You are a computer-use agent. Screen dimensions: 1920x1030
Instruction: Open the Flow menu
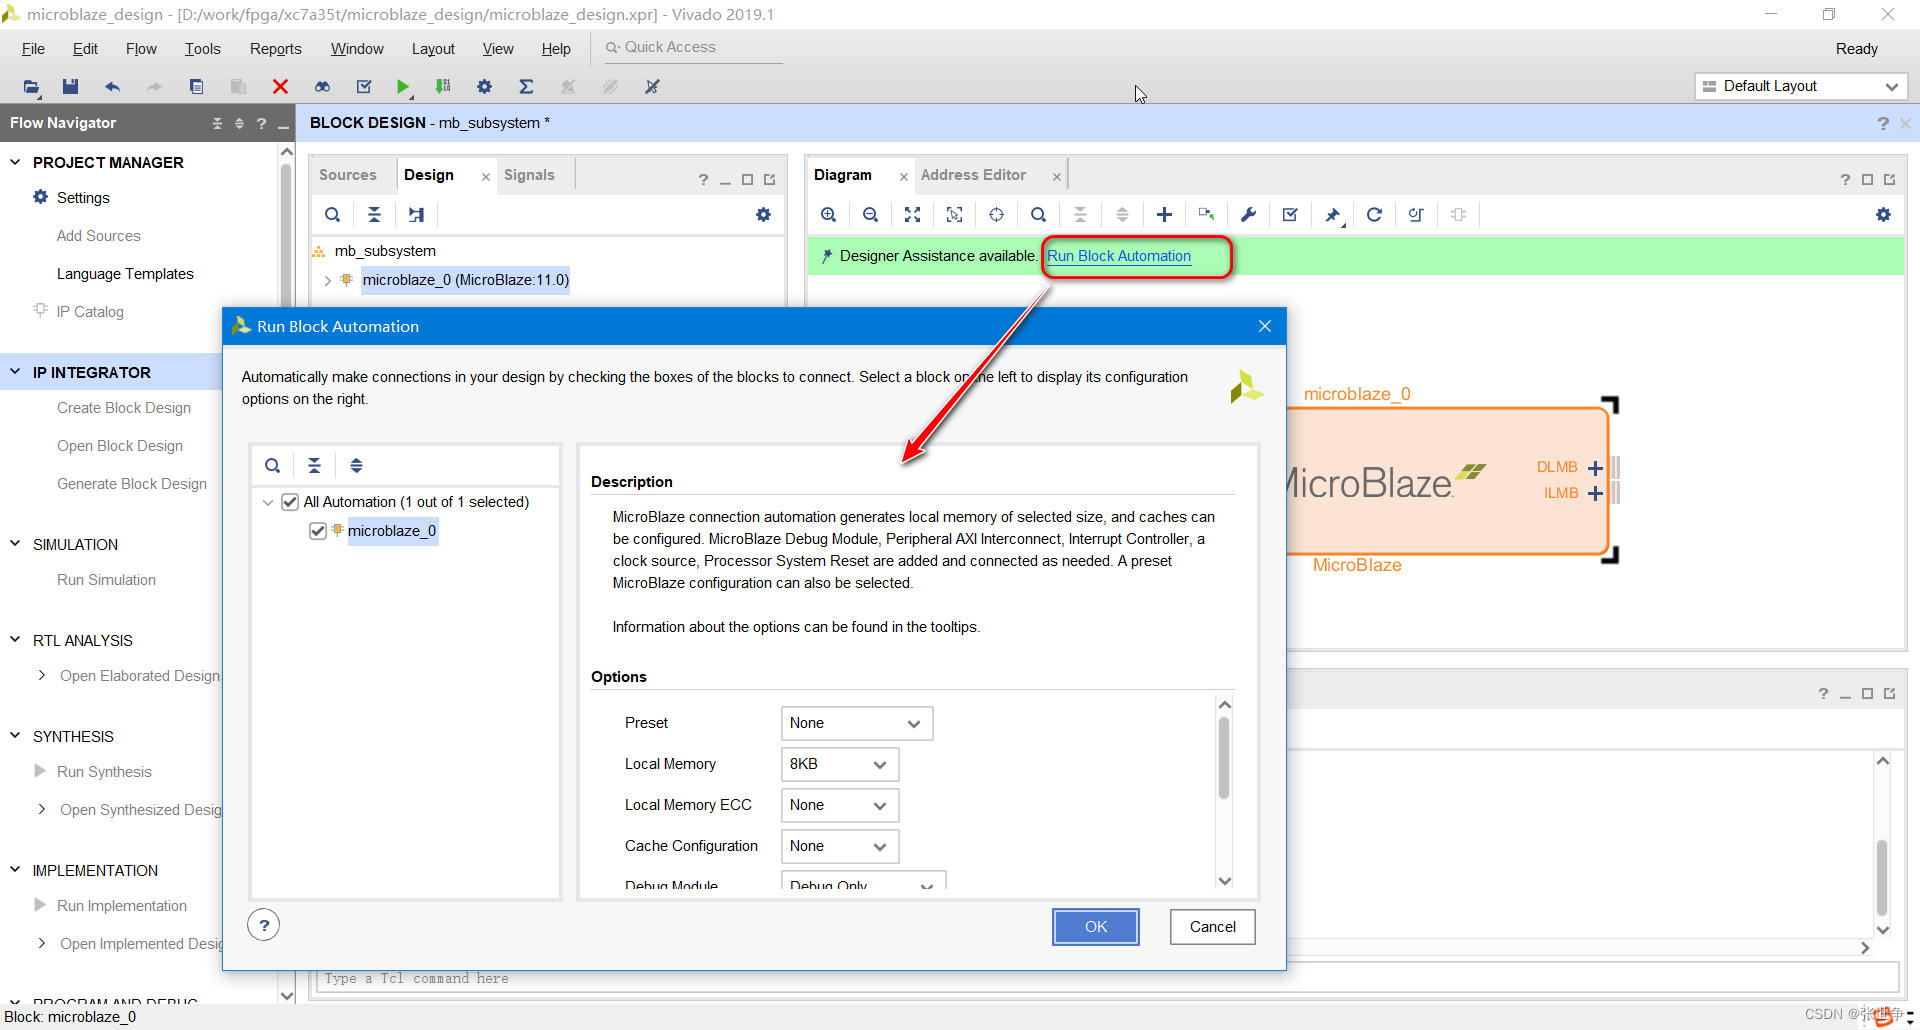141,49
